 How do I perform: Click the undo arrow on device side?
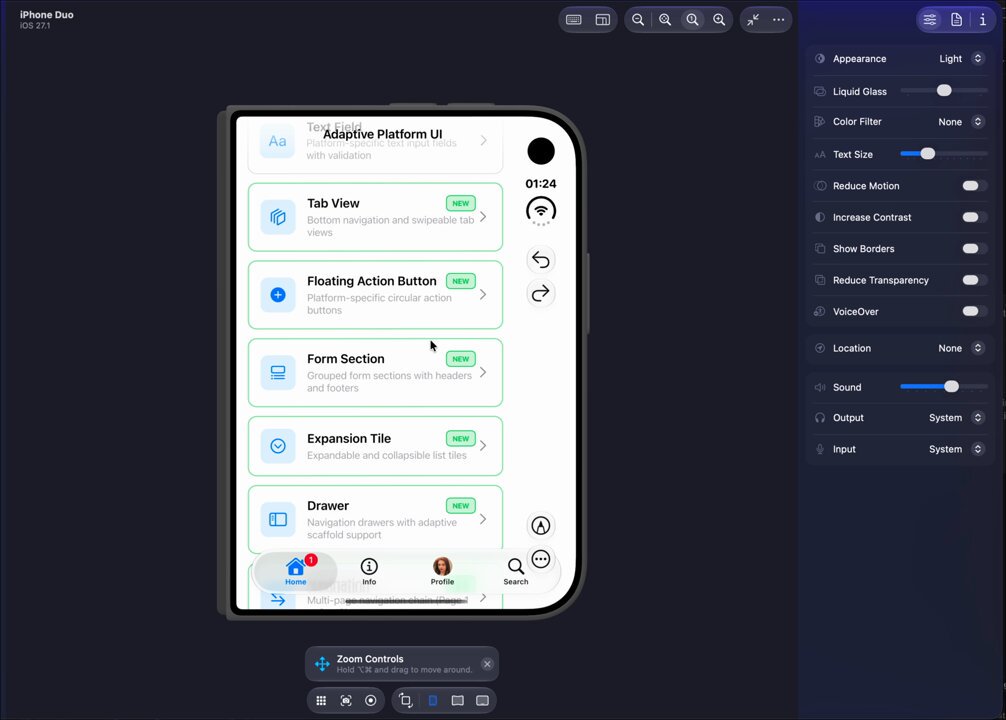pyautogui.click(x=541, y=260)
